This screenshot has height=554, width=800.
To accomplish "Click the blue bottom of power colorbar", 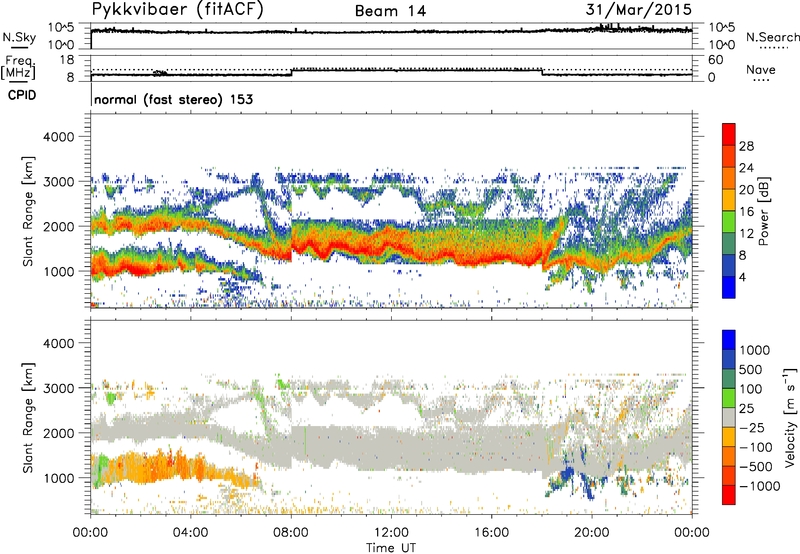I will 729,287.
